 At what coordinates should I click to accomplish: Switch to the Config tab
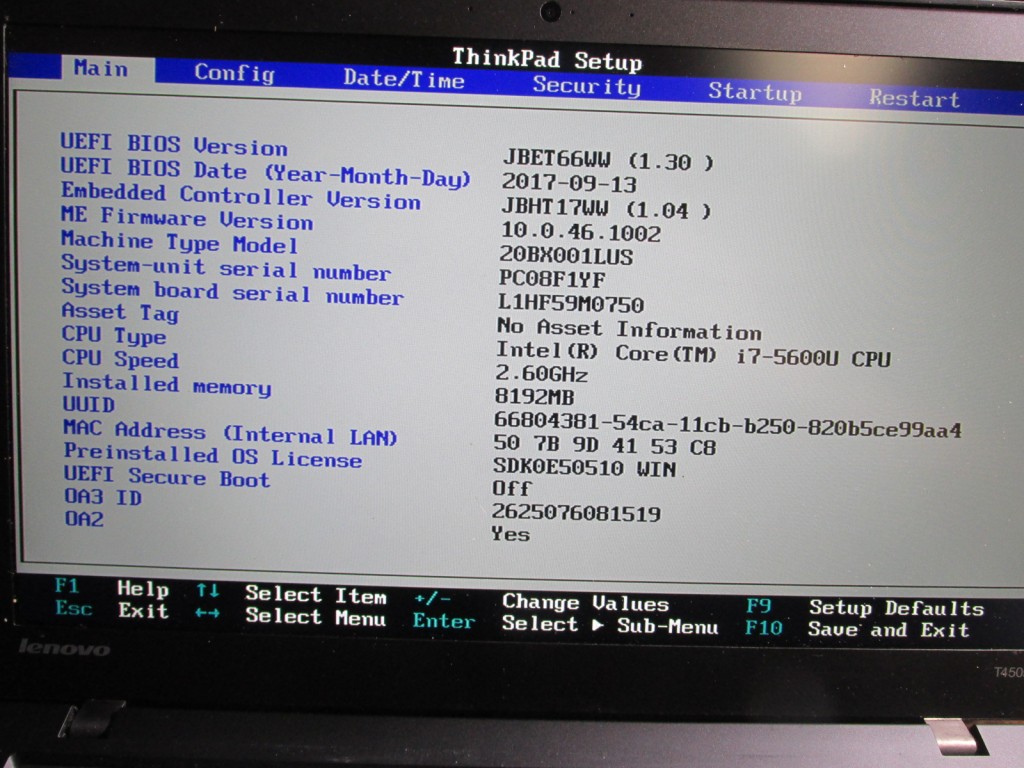(x=234, y=72)
